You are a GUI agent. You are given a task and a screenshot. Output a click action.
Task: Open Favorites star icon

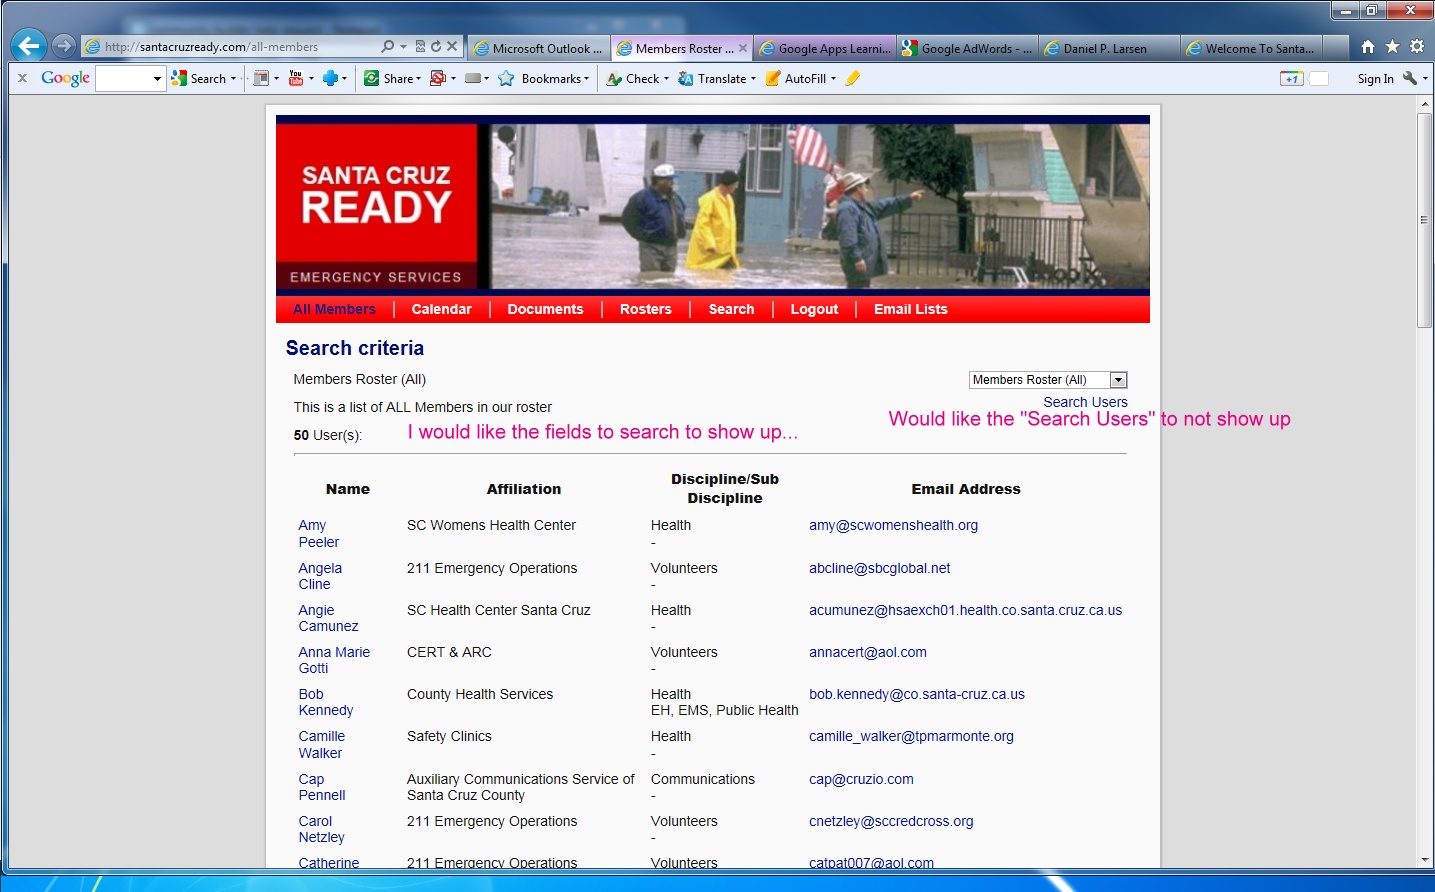pyautogui.click(x=1392, y=46)
